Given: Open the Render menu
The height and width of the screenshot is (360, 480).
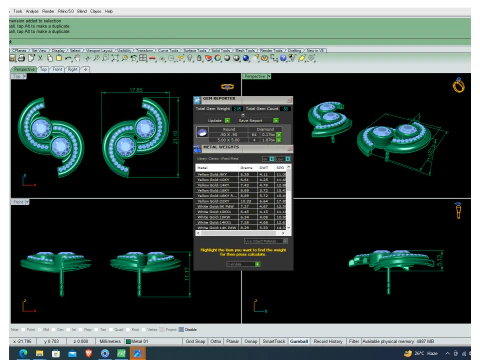Looking at the screenshot, I should click(x=48, y=11).
